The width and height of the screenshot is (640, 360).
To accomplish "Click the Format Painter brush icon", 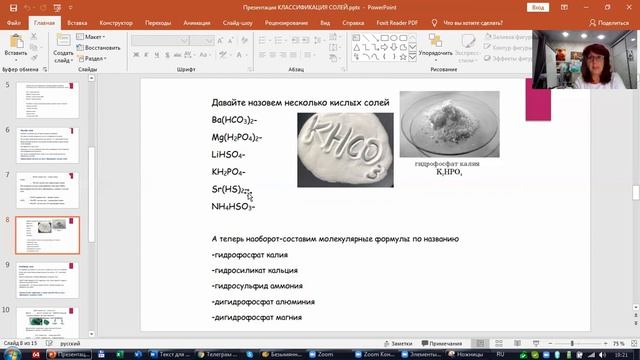I will coord(34,58).
